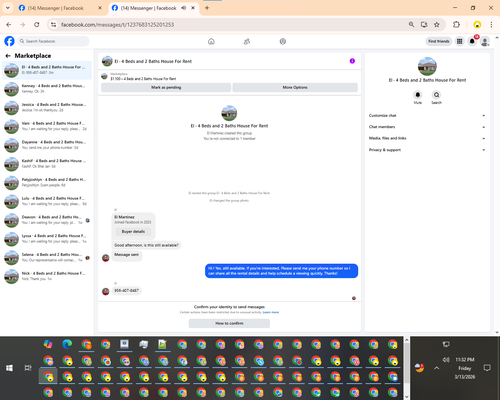Open the Nick conversation

click(x=47, y=276)
